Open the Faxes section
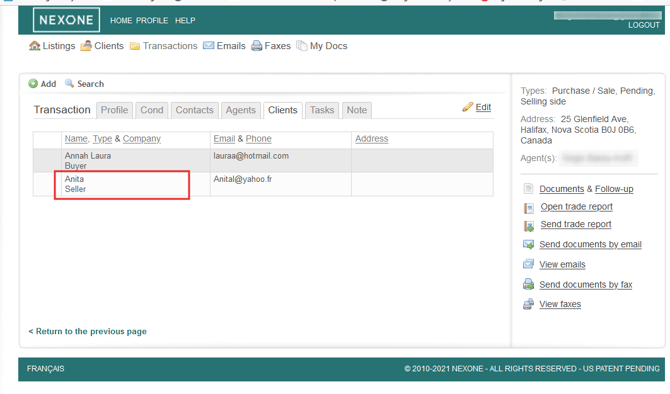Viewport: 670px width, 394px height. [x=277, y=46]
